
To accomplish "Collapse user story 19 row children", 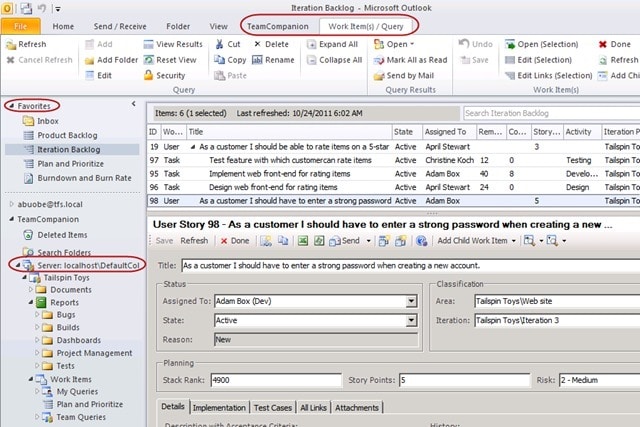I will (193, 147).
